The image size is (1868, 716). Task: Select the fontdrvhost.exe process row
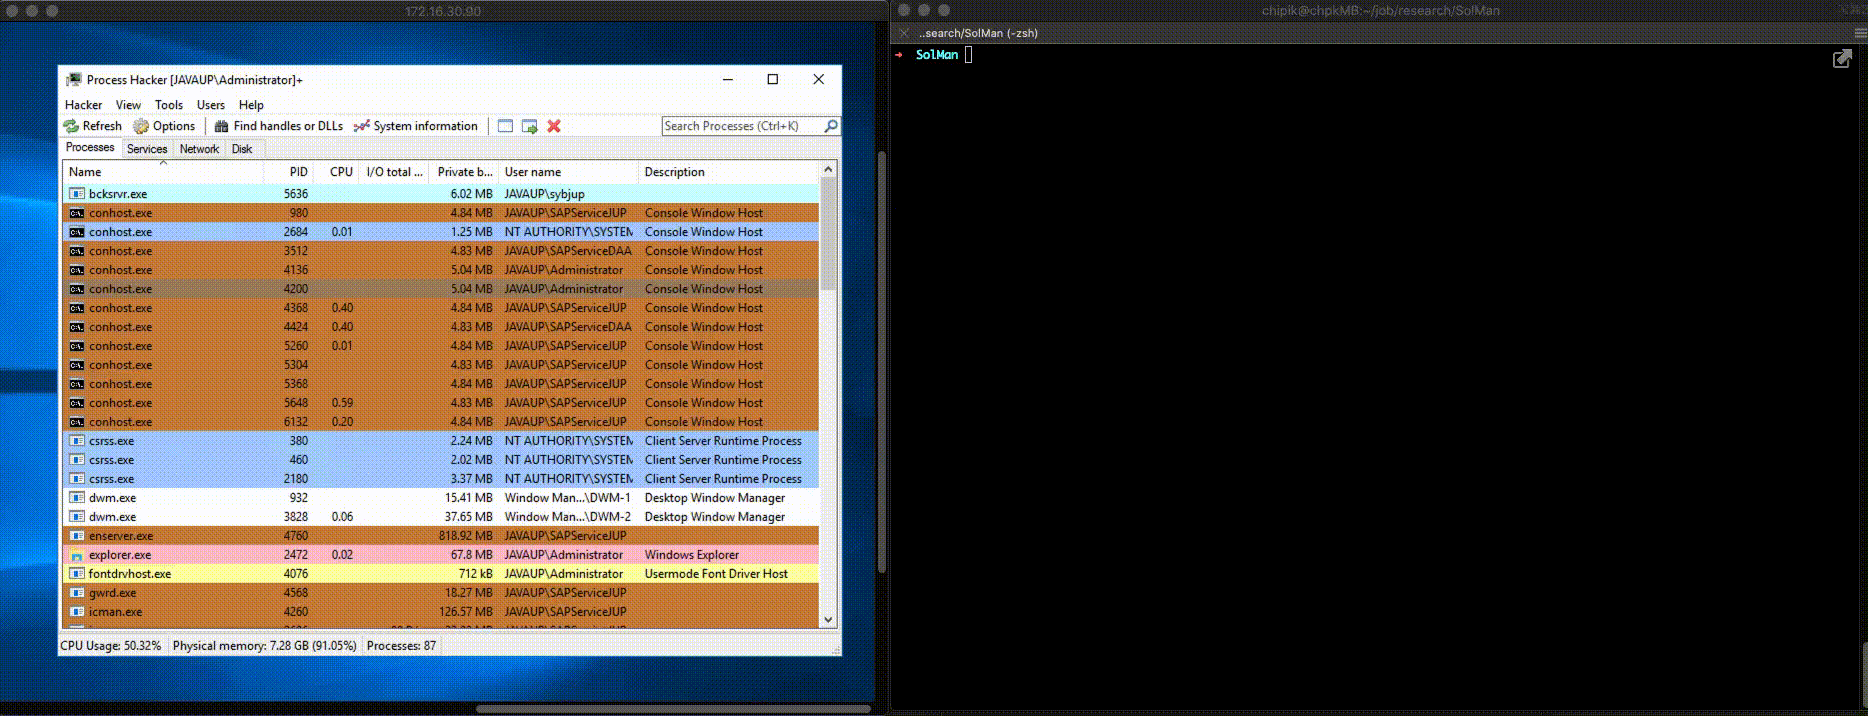(x=440, y=574)
